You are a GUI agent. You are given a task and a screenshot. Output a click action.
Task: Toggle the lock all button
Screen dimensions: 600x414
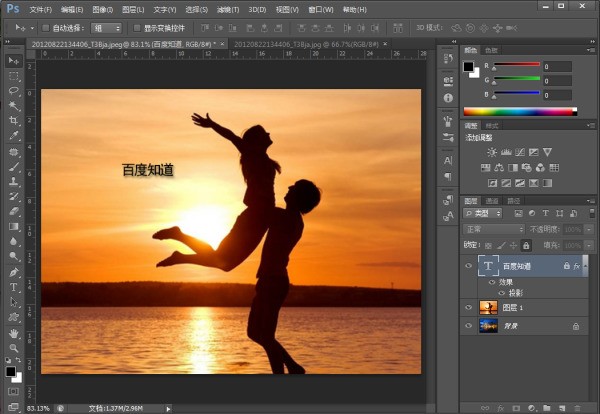526,245
